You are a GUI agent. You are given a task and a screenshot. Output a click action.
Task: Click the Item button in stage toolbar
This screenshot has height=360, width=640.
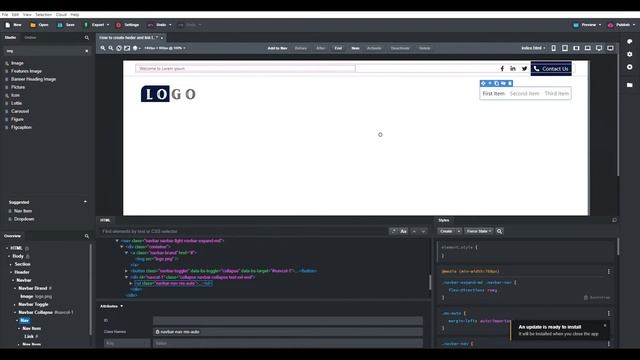[355, 48]
